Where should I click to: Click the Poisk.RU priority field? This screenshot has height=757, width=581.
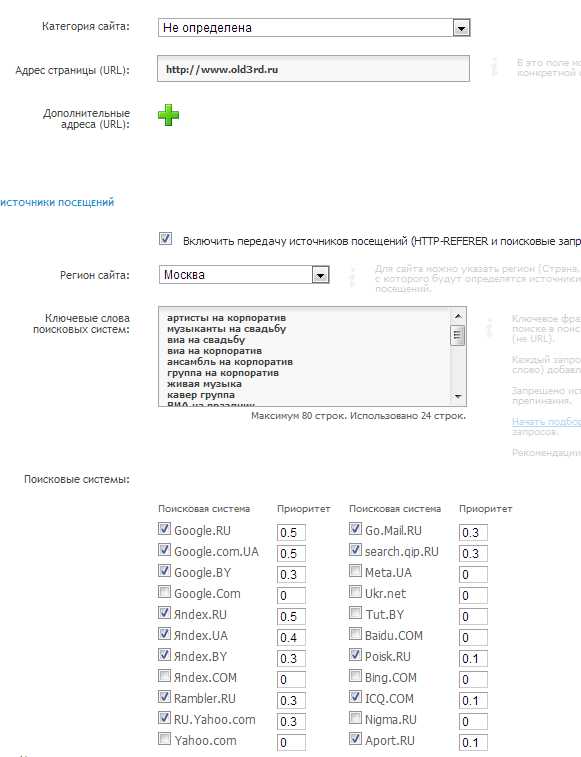click(x=473, y=659)
